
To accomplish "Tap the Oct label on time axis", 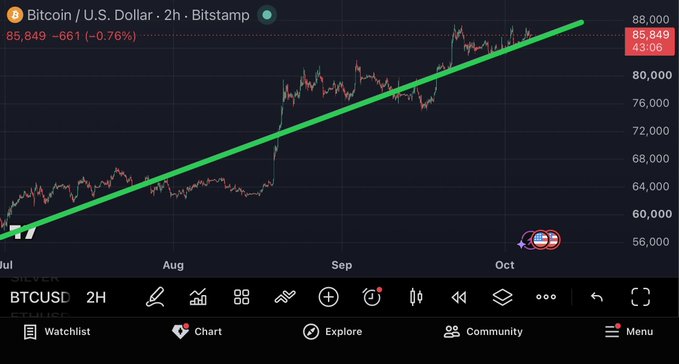I will 505,265.
